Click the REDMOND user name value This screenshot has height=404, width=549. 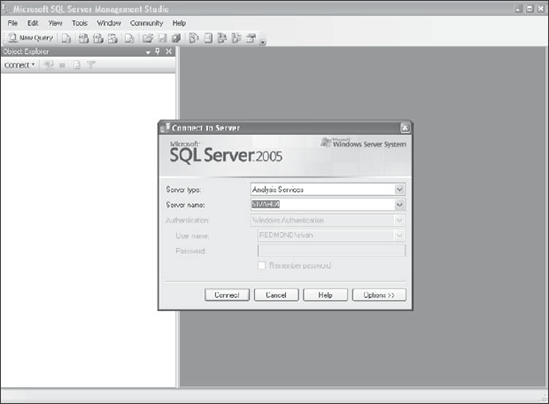pos(286,235)
